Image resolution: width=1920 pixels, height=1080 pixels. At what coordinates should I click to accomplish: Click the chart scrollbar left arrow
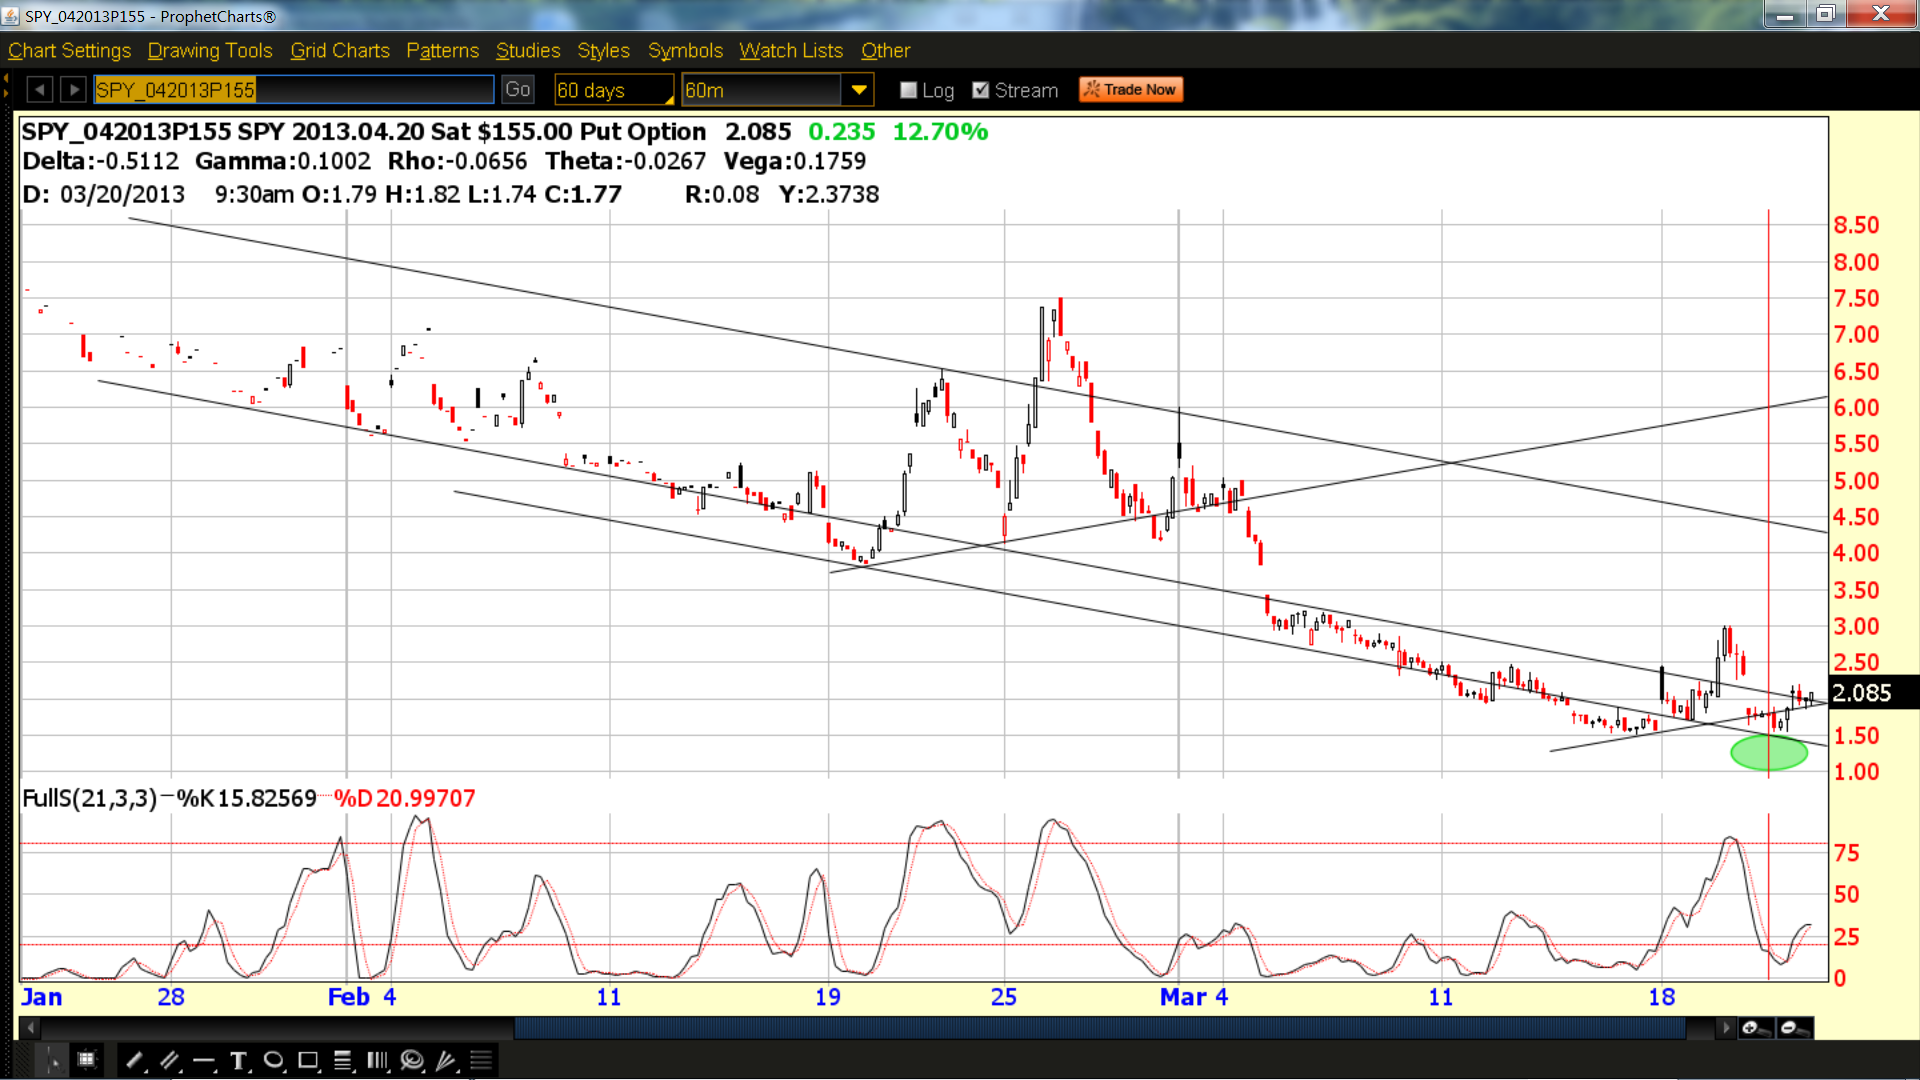pos(30,1028)
